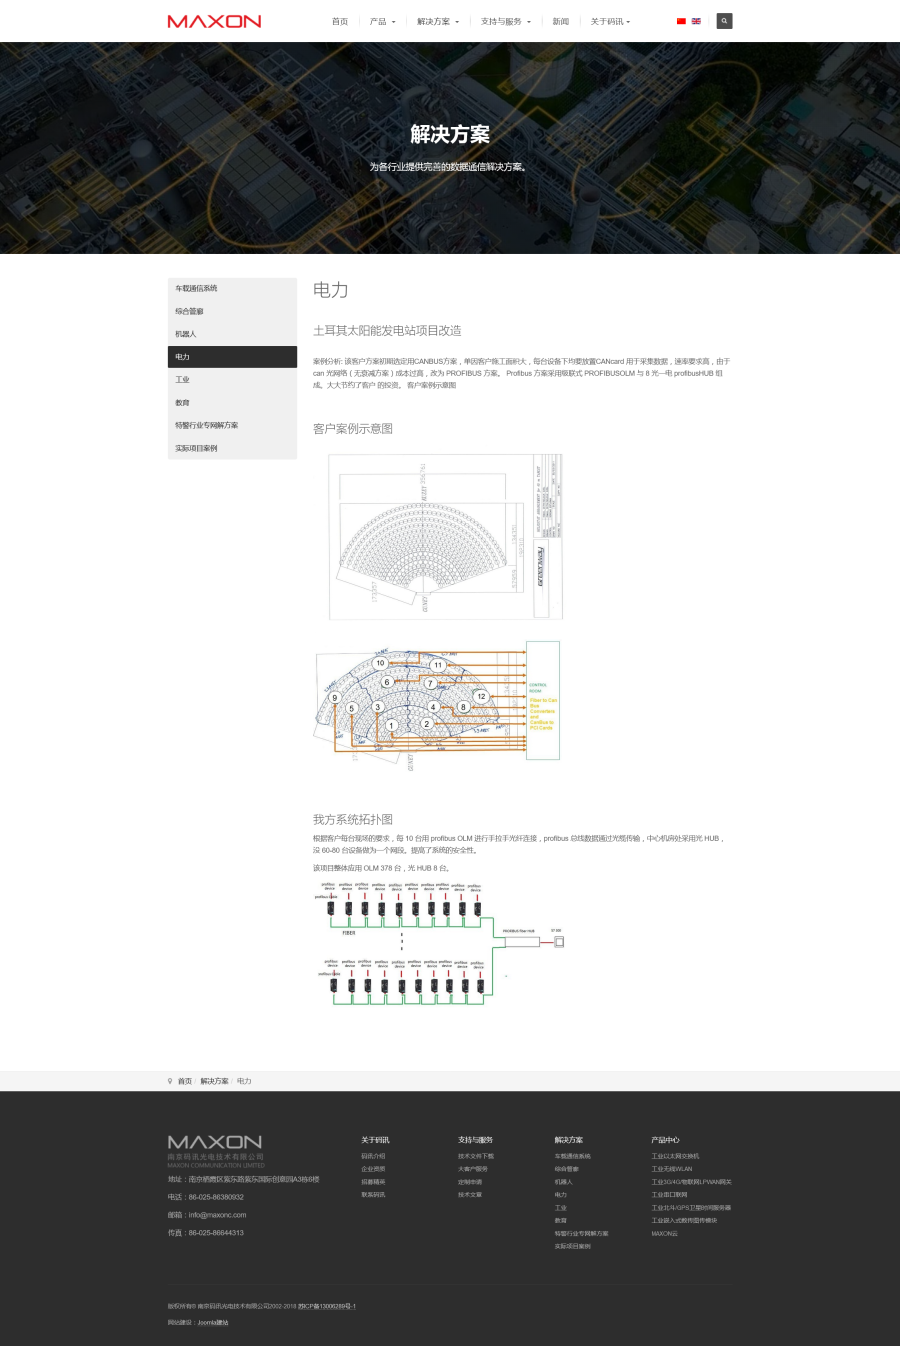
Task: Open the search magnifier icon
Action: pos(724,21)
